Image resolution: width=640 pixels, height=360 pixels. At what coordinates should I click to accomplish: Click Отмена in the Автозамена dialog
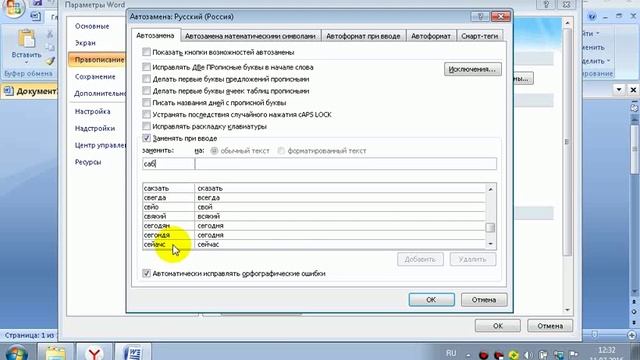[x=484, y=300]
